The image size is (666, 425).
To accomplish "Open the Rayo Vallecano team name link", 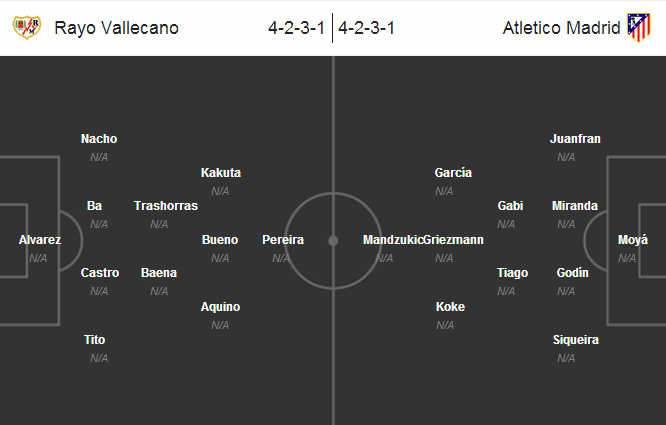I will (117, 28).
